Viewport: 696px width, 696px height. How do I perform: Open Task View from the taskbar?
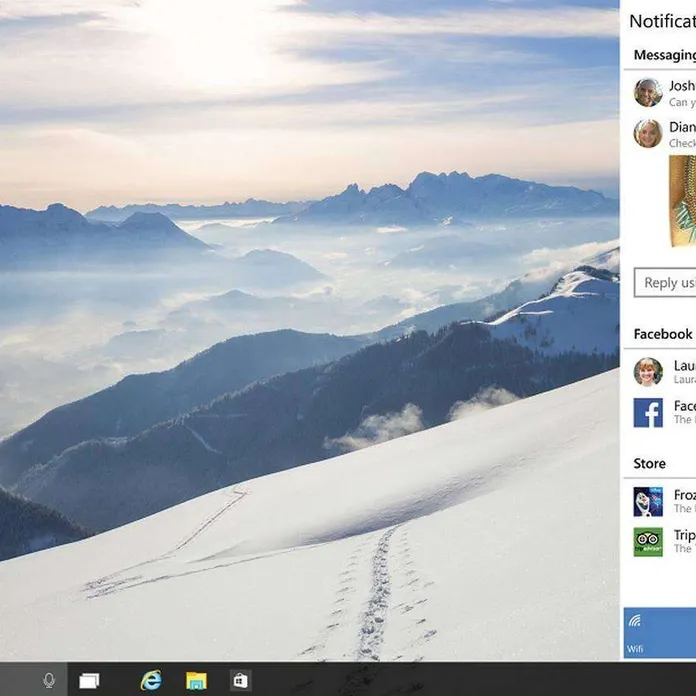point(90,680)
